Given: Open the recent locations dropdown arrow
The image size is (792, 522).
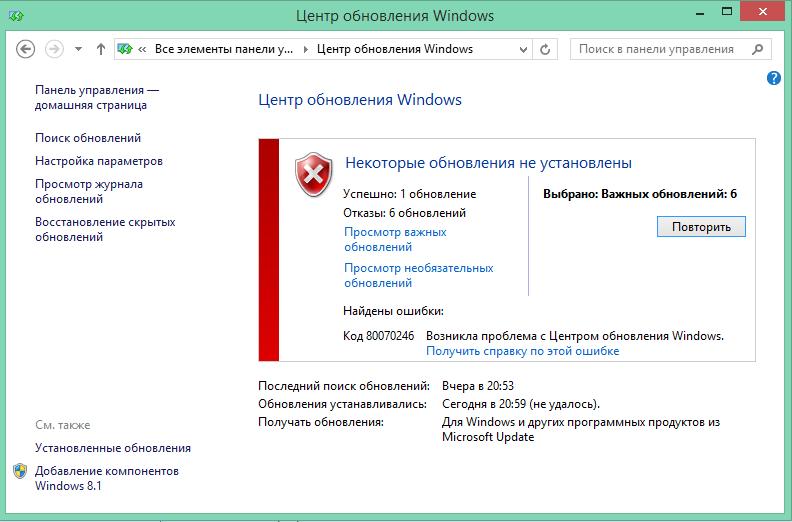Looking at the screenshot, I should (x=78, y=49).
